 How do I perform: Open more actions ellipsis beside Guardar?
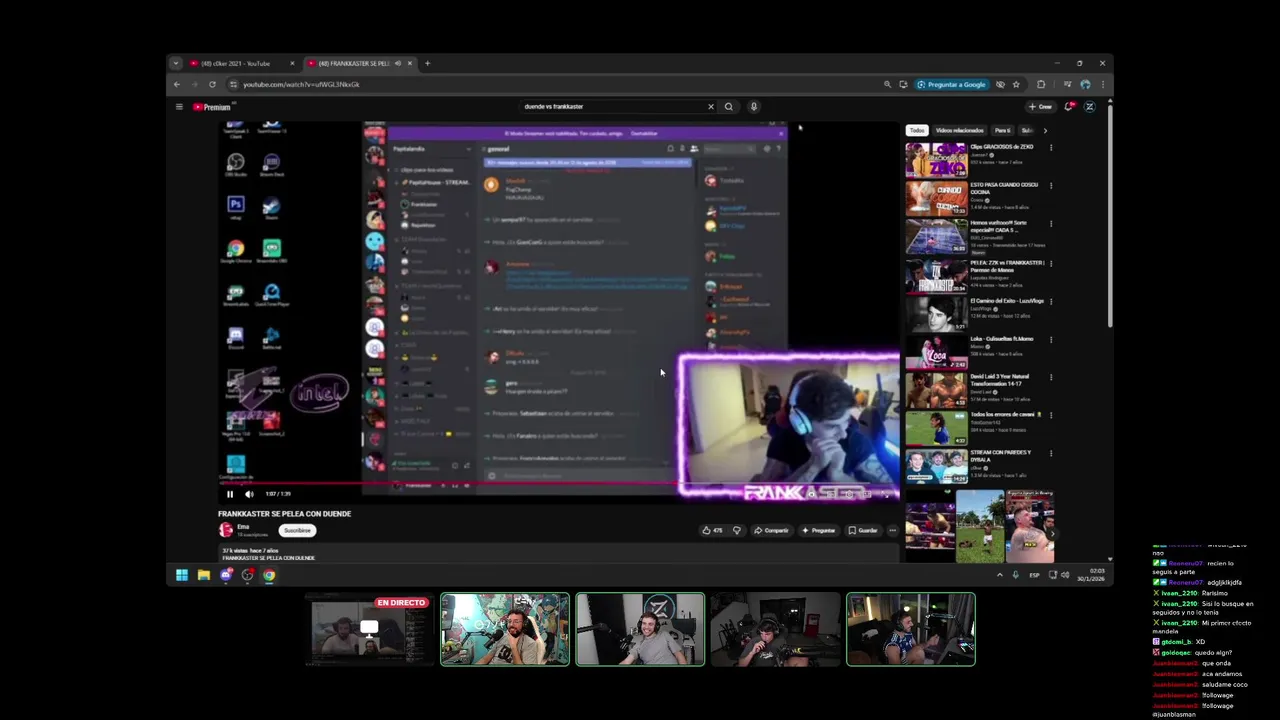893,530
